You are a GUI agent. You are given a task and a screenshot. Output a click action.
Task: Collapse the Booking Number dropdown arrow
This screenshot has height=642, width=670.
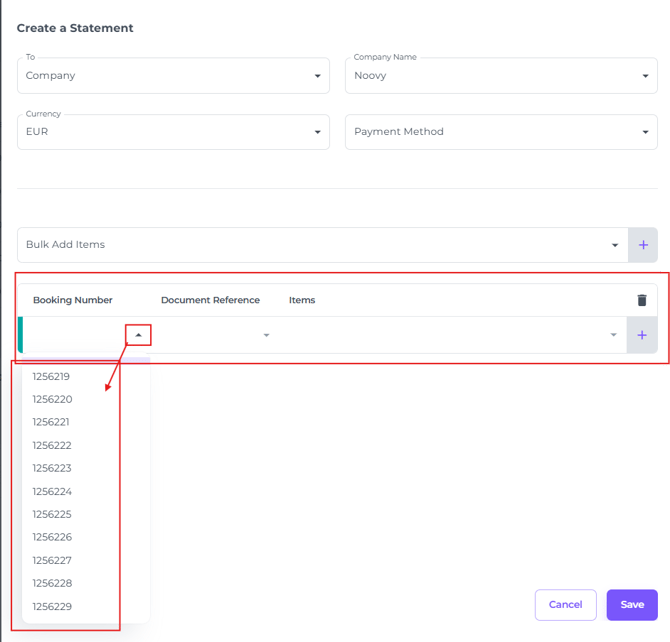pos(138,335)
